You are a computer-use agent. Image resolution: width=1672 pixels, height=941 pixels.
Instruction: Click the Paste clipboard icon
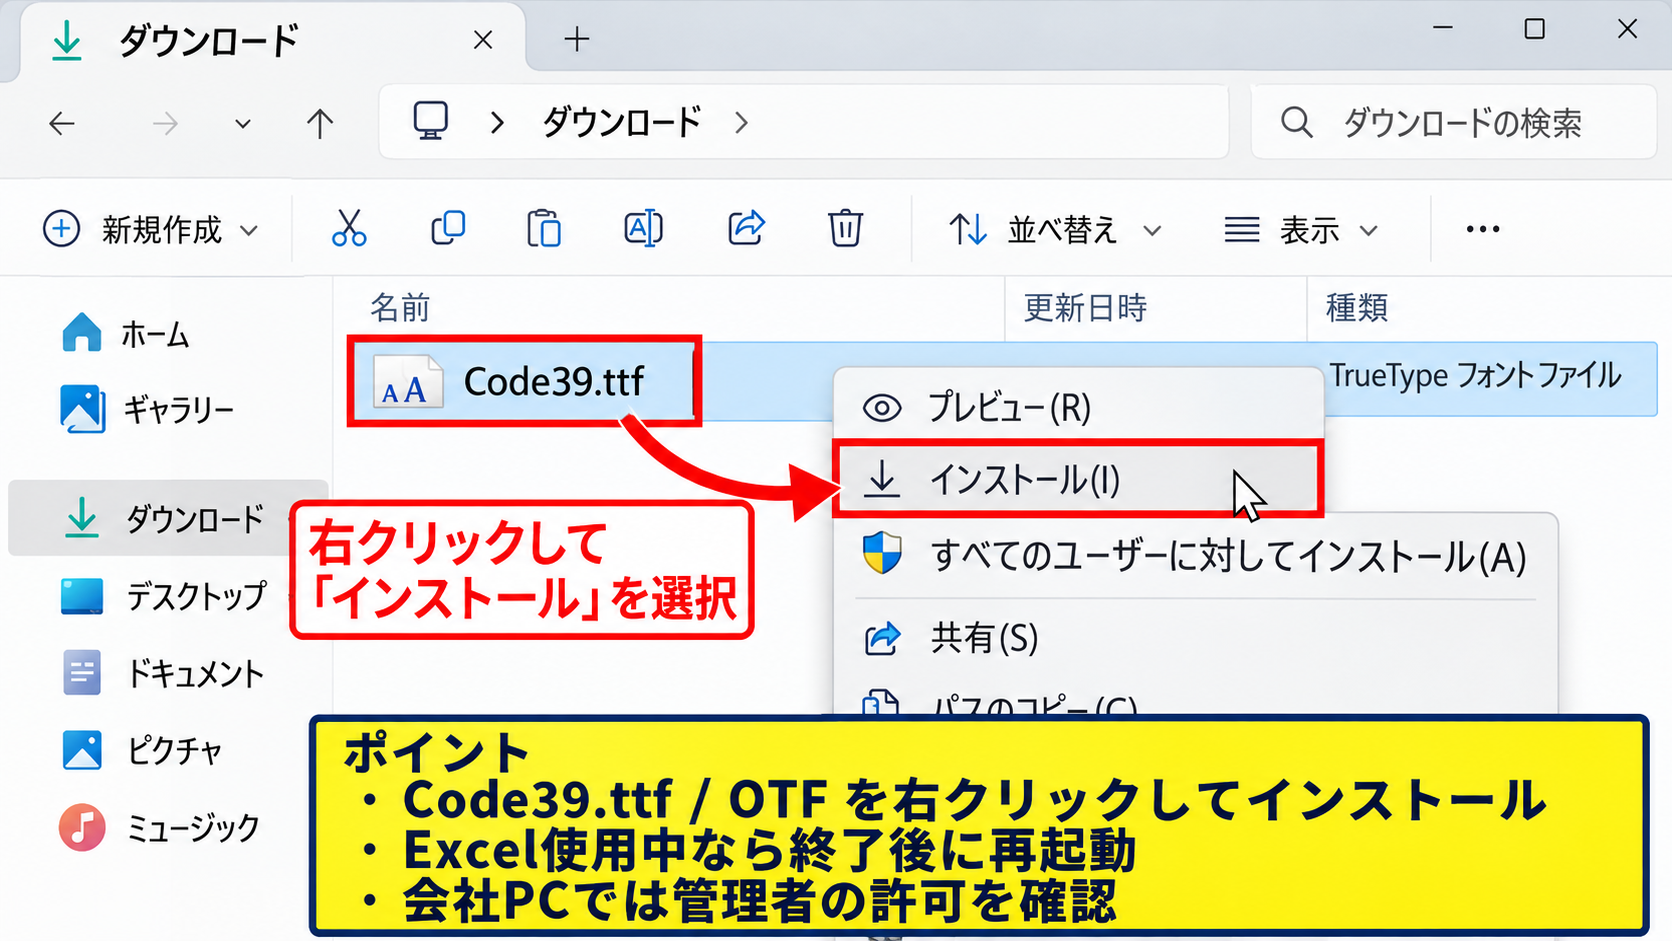tap(544, 228)
